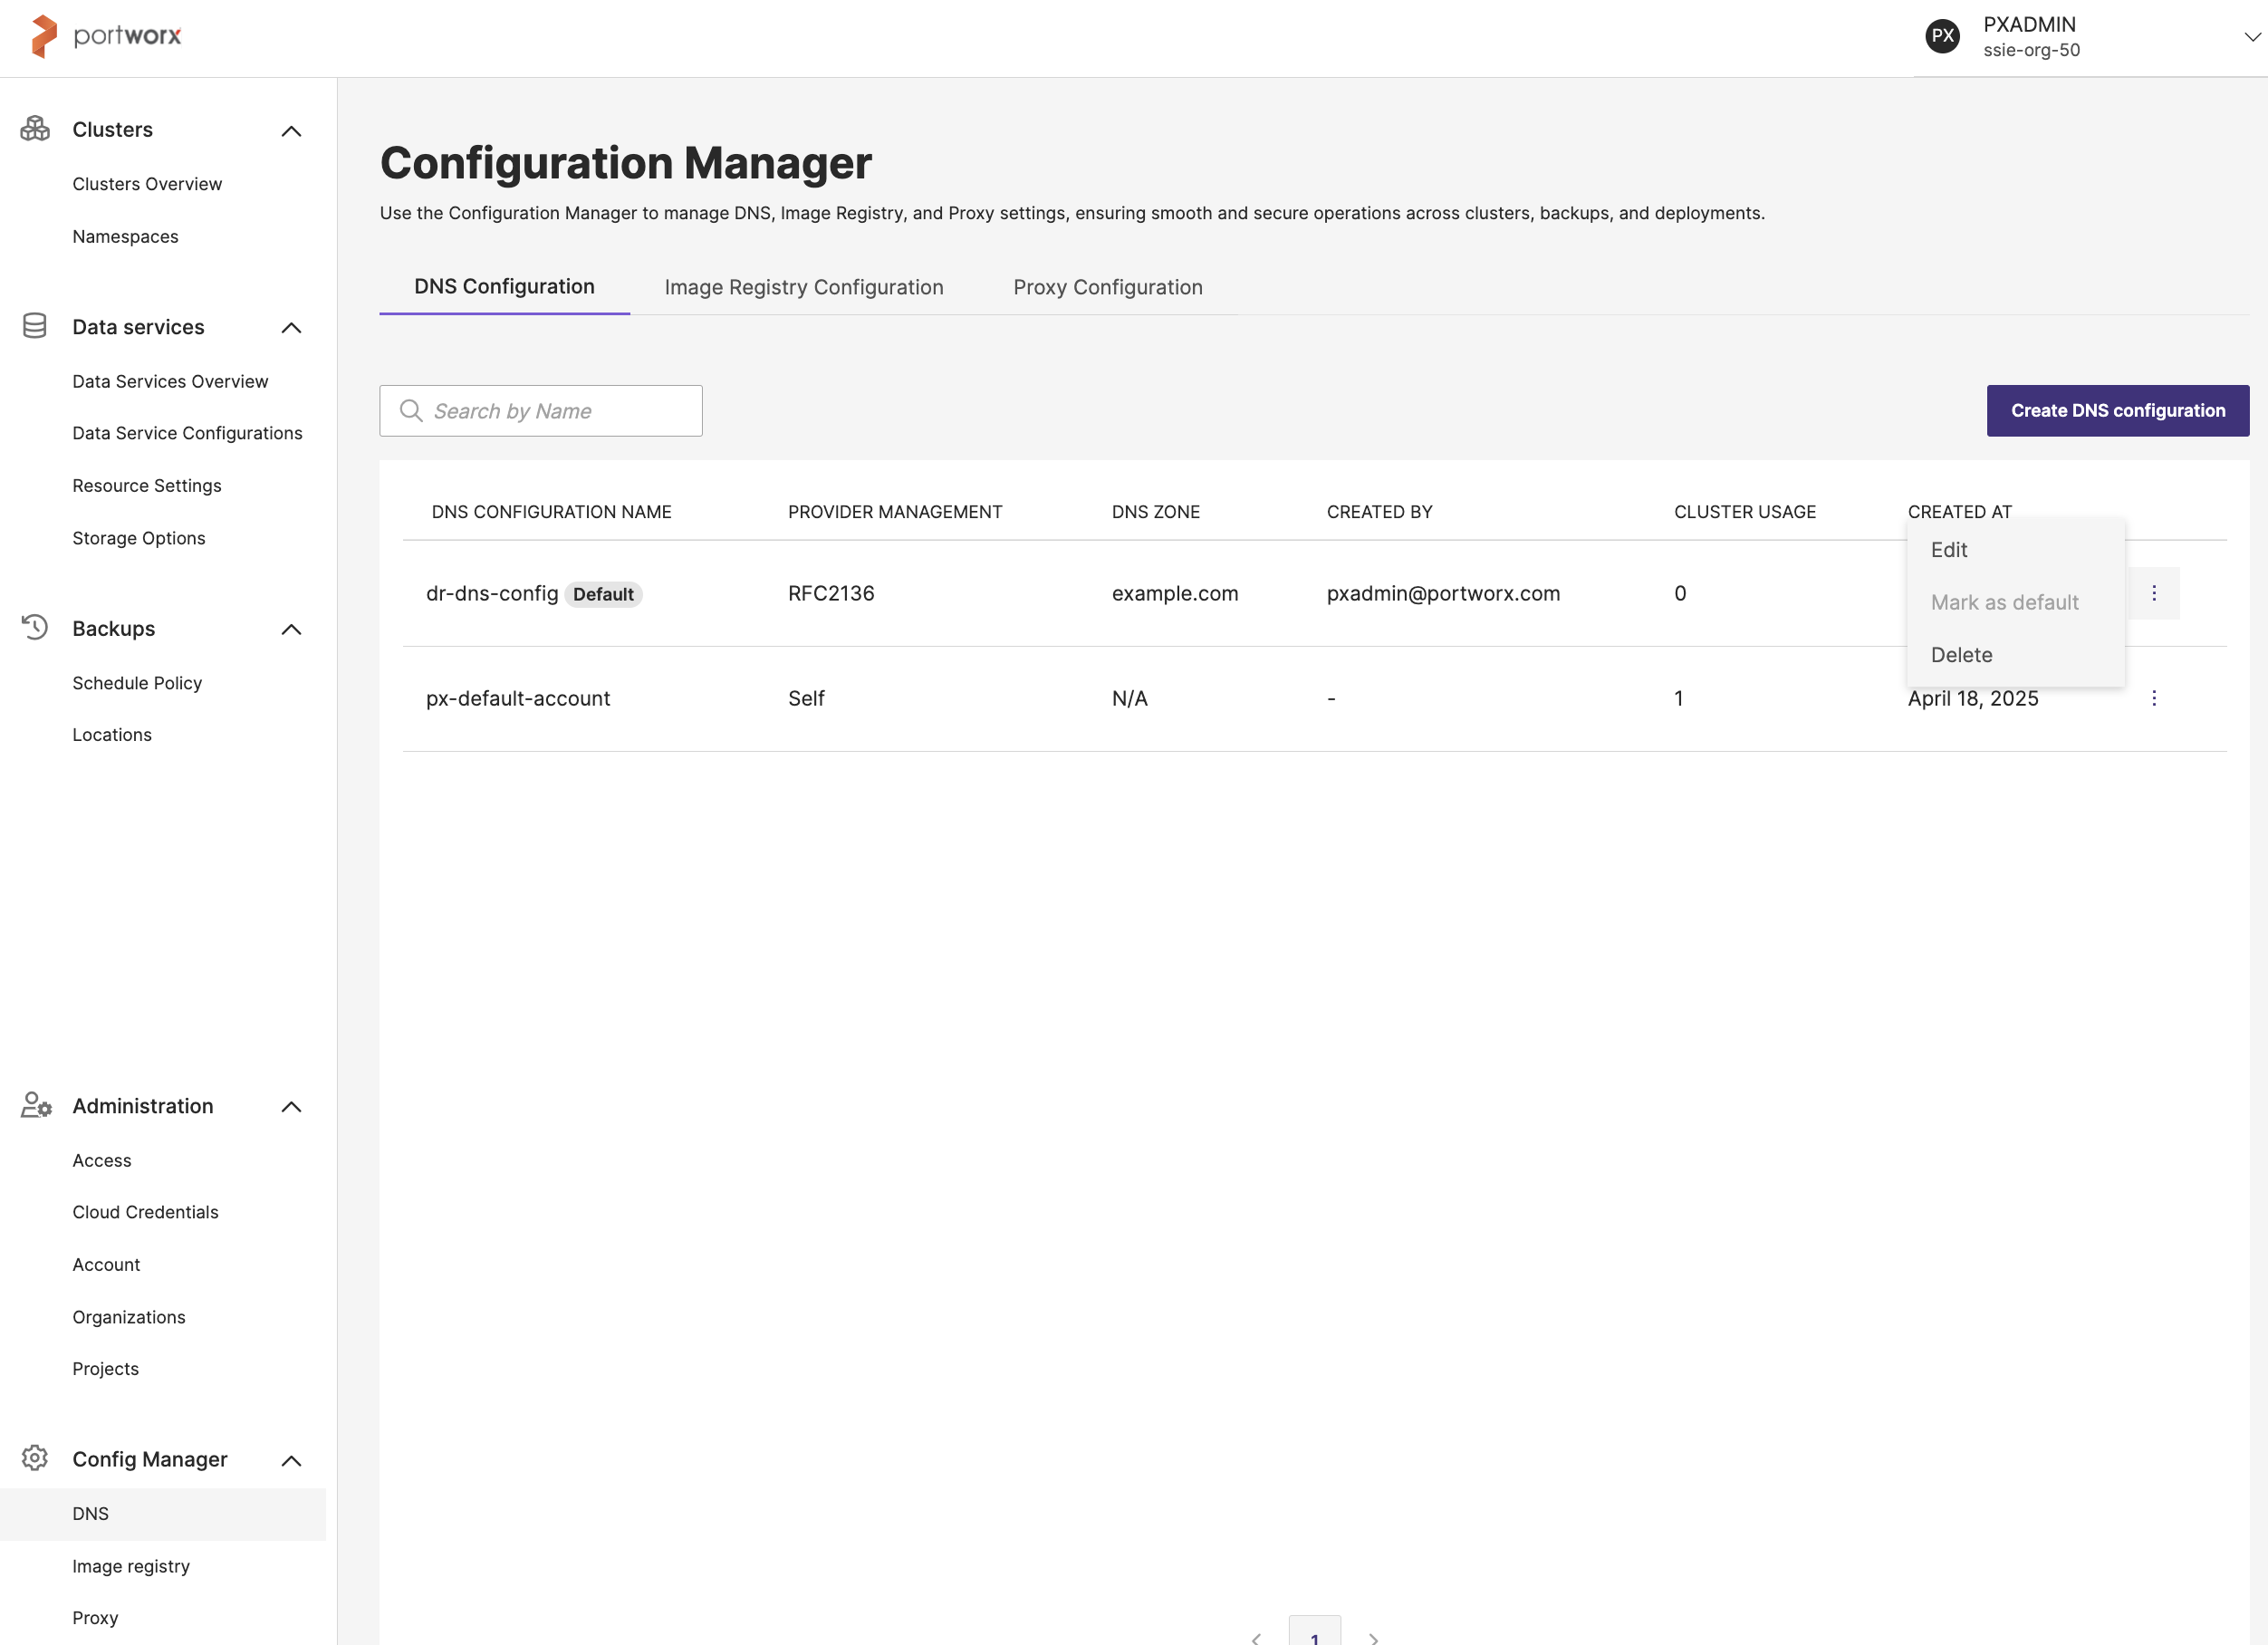The height and width of the screenshot is (1645, 2268).
Task: Collapse the Administration section chevron
Action: [x=291, y=1106]
